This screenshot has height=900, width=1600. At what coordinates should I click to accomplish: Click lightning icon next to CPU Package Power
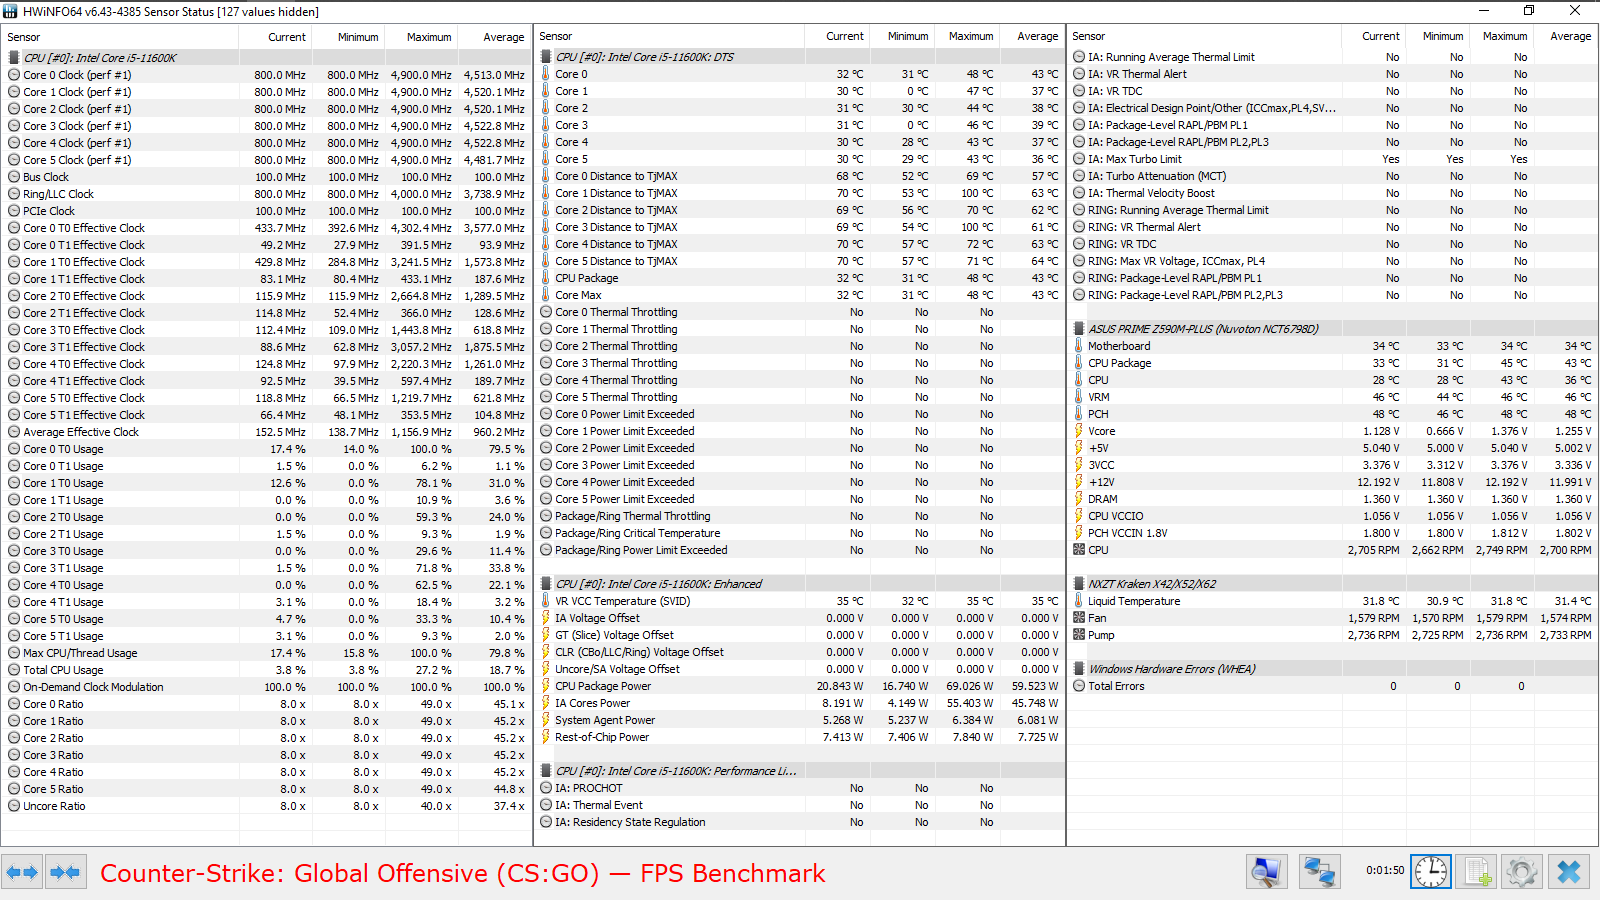tap(546, 686)
